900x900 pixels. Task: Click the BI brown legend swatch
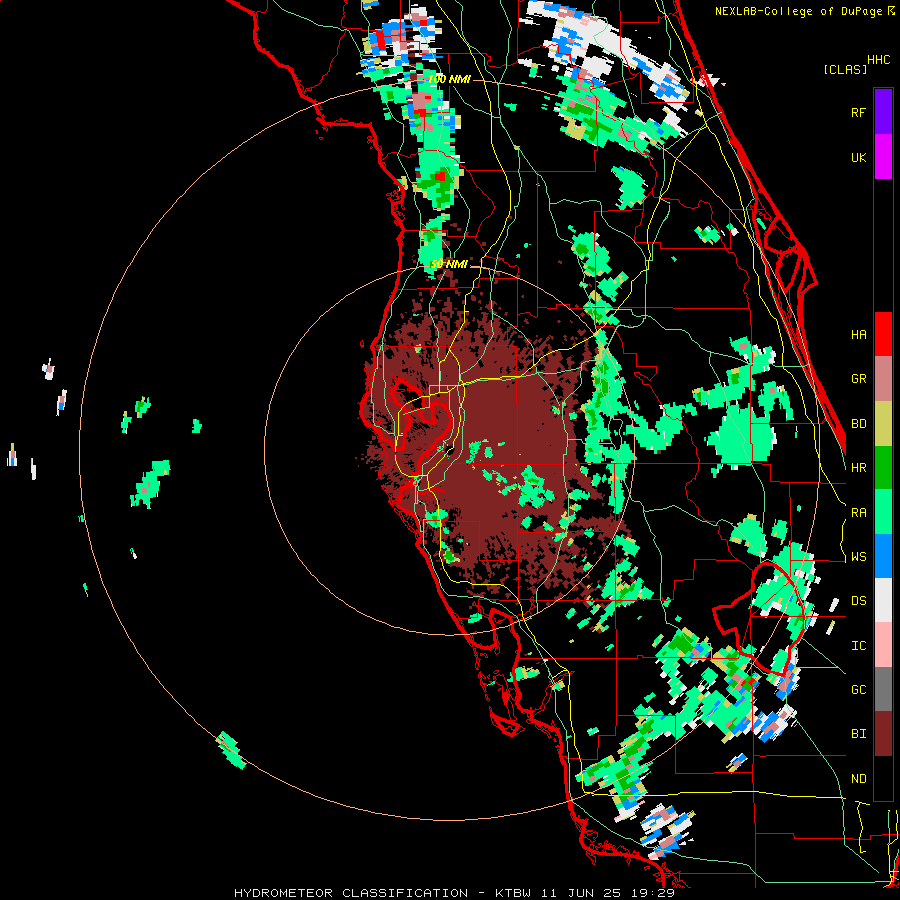[883, 734]
